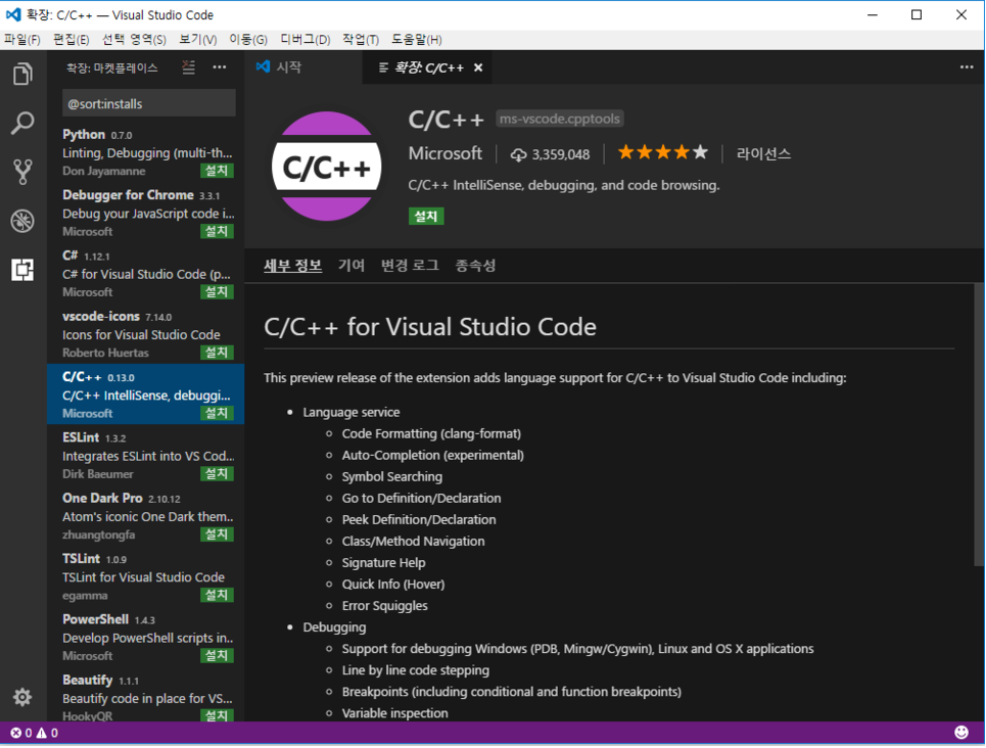Open the 편집(E) menu

click(71, 40)
